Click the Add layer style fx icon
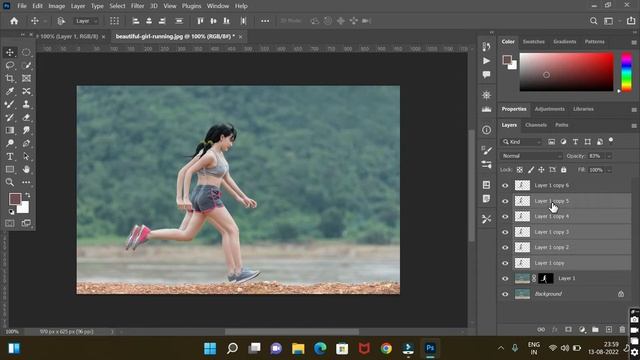The width and height of the screenshot is (640, 360). [x=555, y=329]
